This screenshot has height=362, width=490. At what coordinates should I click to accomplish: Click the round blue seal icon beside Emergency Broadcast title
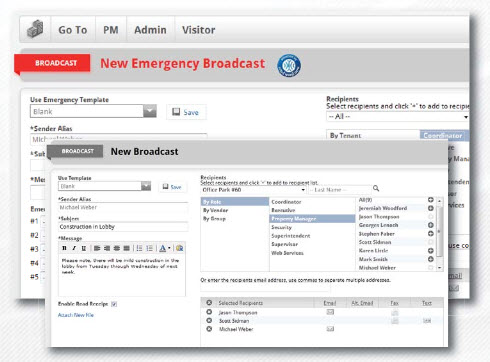click(x=289, y=66)
